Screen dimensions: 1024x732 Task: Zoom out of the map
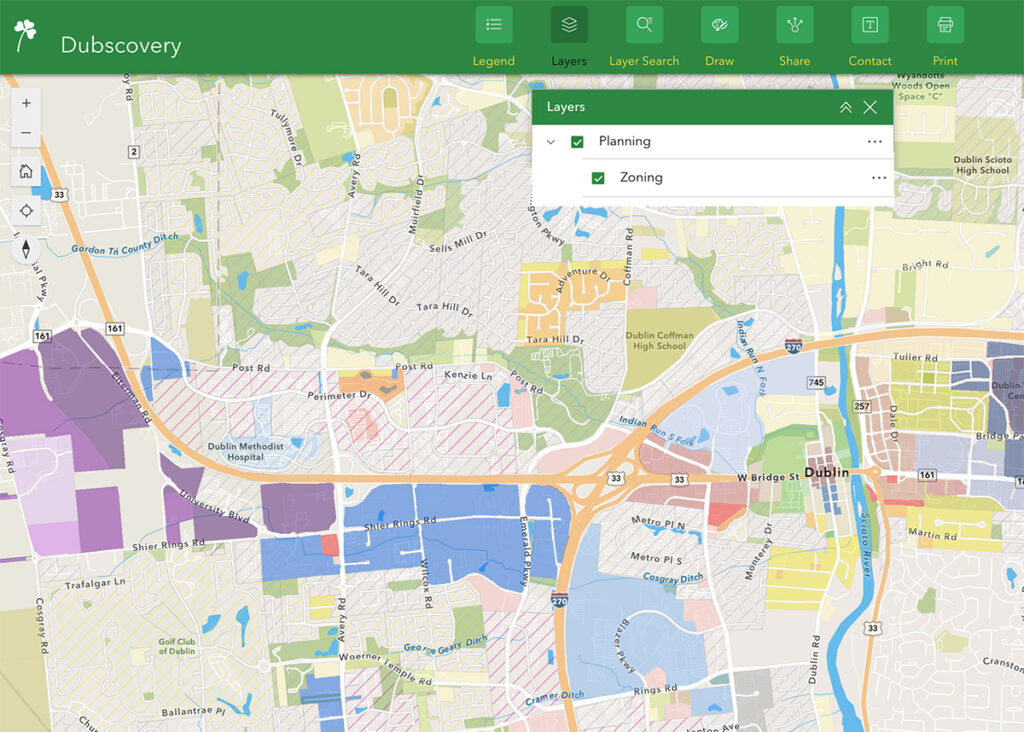tap(26, 133)
